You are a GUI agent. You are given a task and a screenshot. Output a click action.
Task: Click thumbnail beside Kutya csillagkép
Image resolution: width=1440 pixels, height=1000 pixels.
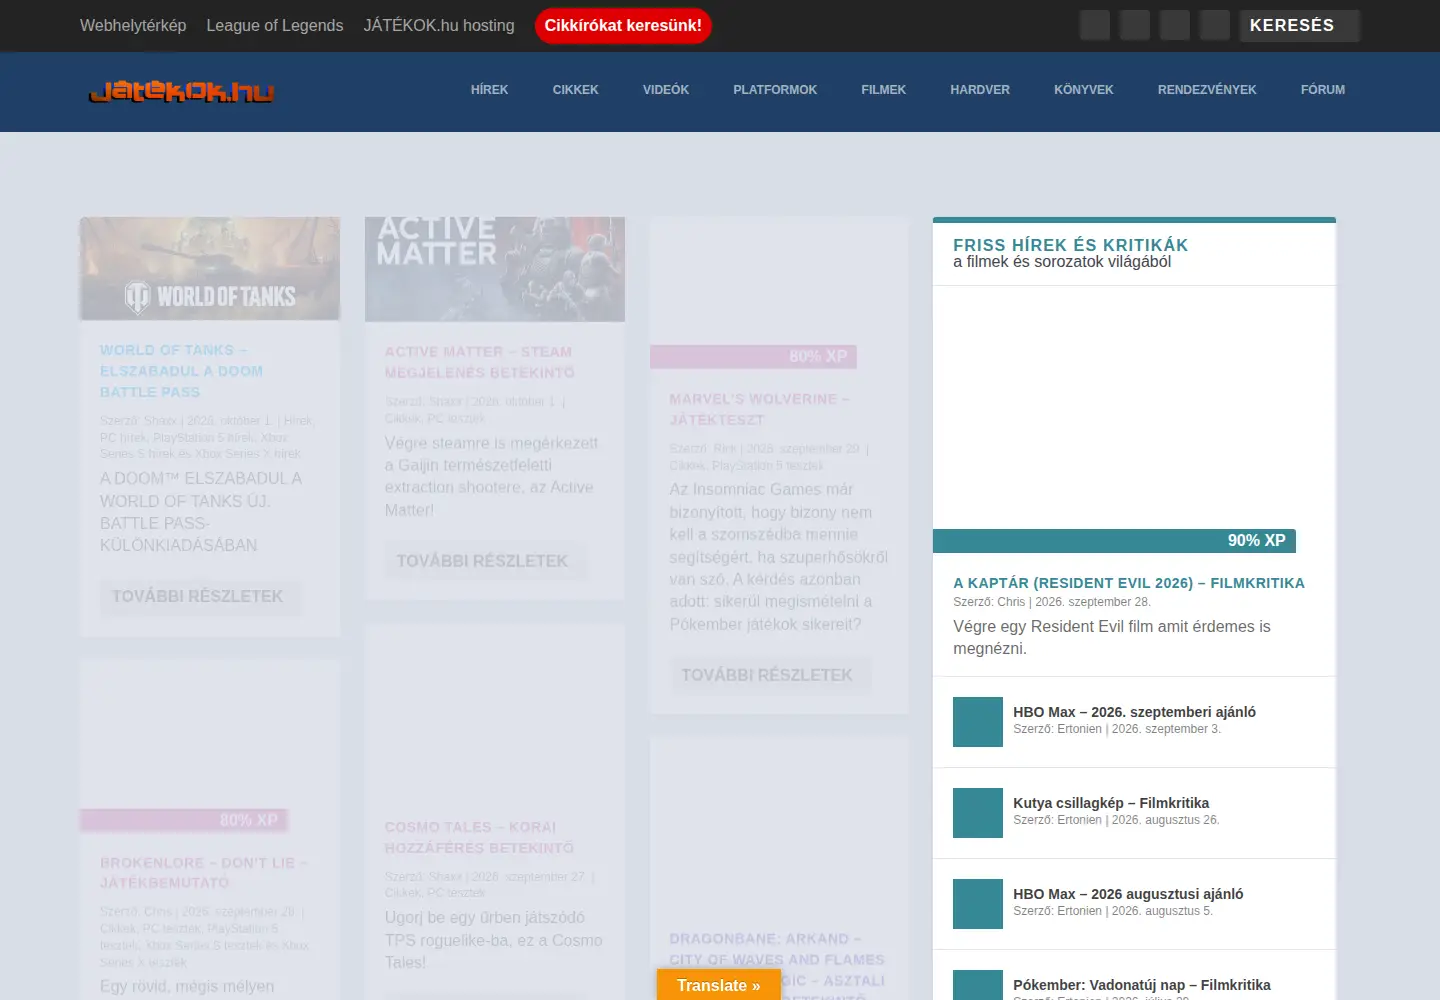tap(978, 813)
